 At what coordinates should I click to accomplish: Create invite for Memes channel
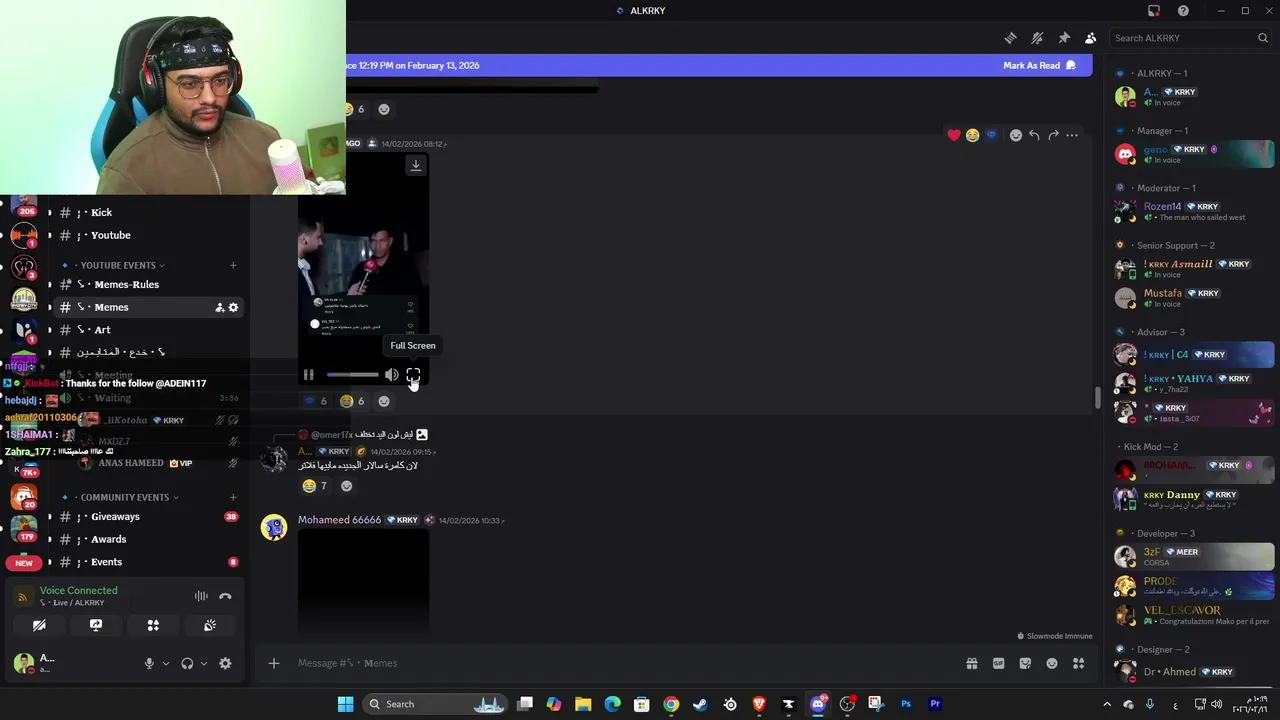tap(219, 307)
